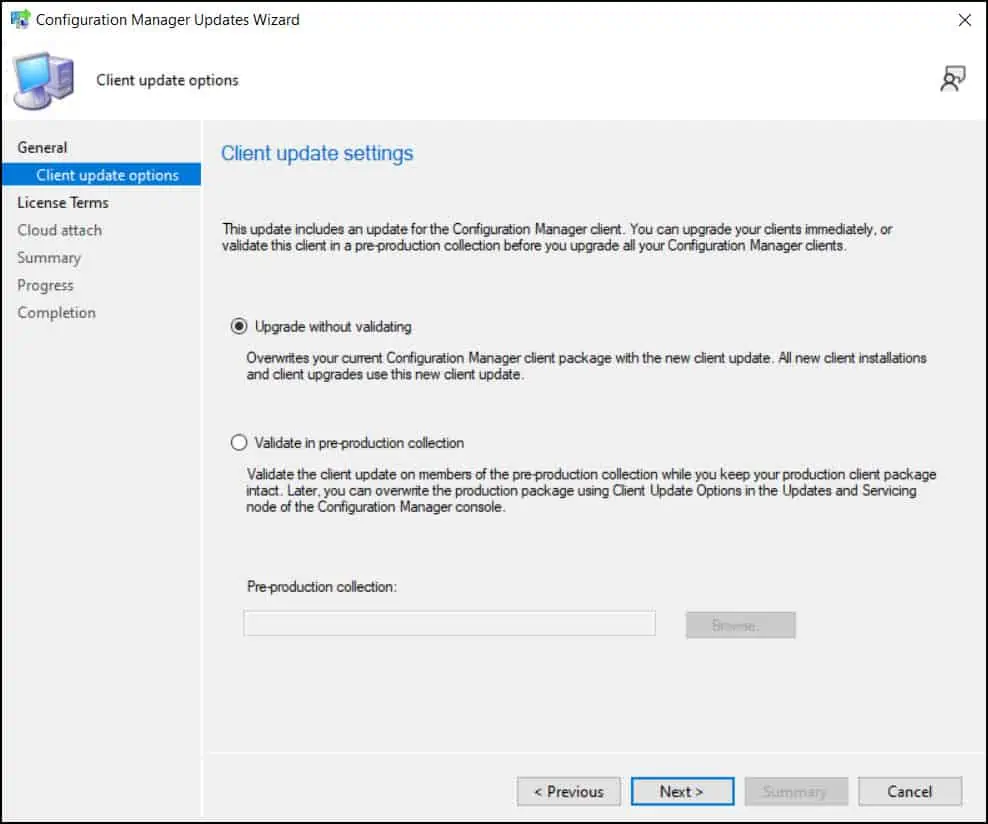The image size is (988, 824).
Task: Select the Cloud attach step
Action: (x=59, y=230)
